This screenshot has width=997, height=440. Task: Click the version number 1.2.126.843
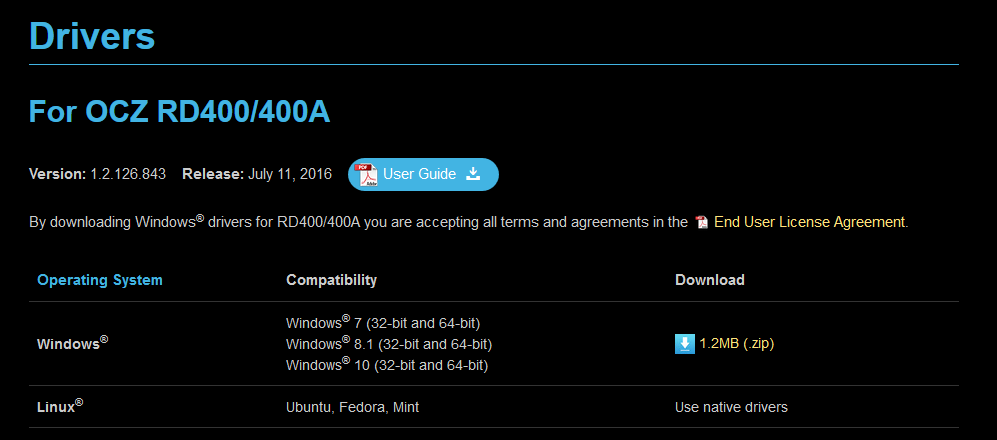pos(130,174)
